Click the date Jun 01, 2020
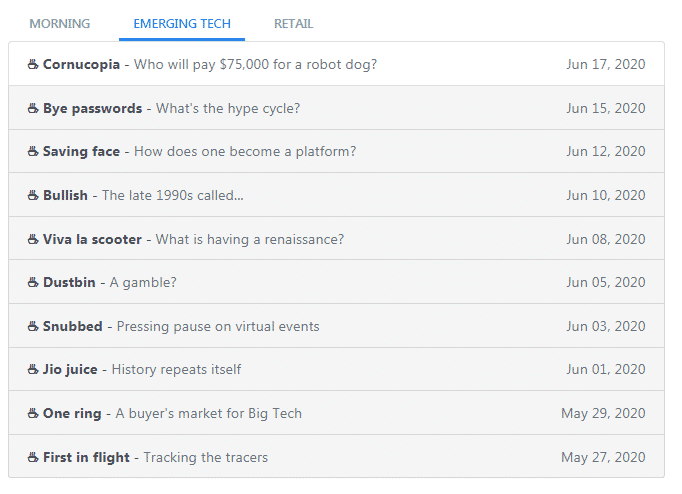Image resolution: width=682 pixels, height=494 pixels. (x=605, y=369)
